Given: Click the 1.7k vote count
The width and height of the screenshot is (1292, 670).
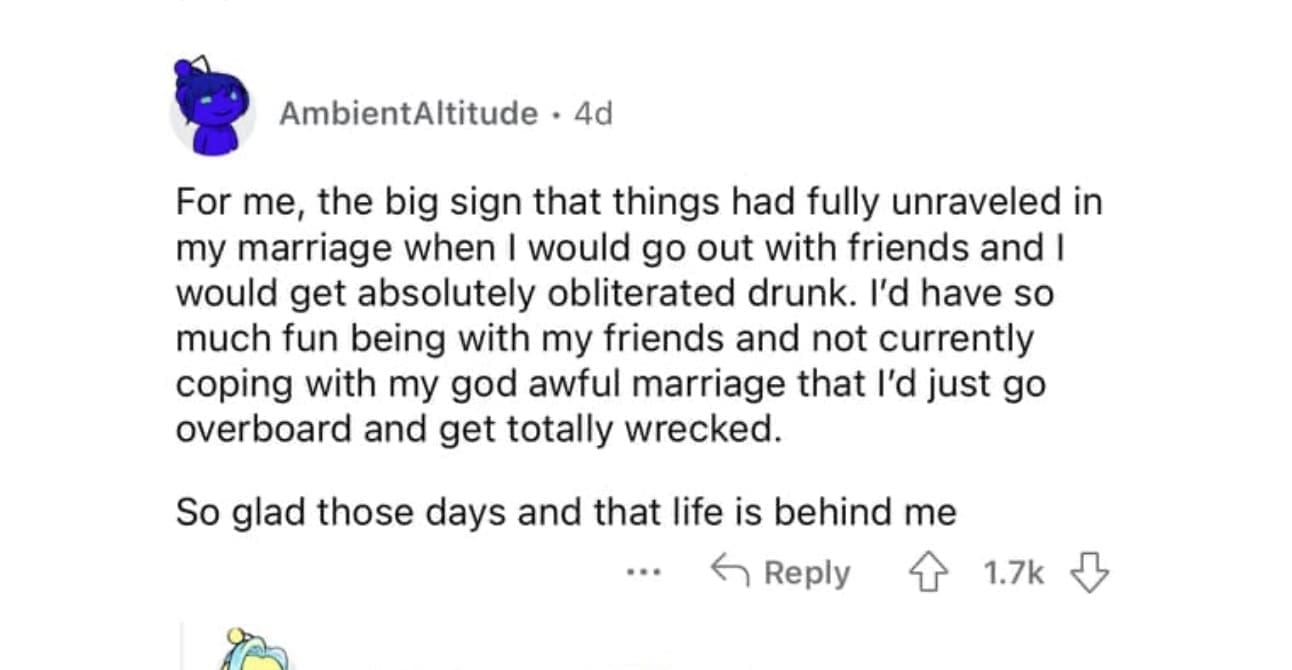Looking at the screenshot, I should pos(1013,573).
